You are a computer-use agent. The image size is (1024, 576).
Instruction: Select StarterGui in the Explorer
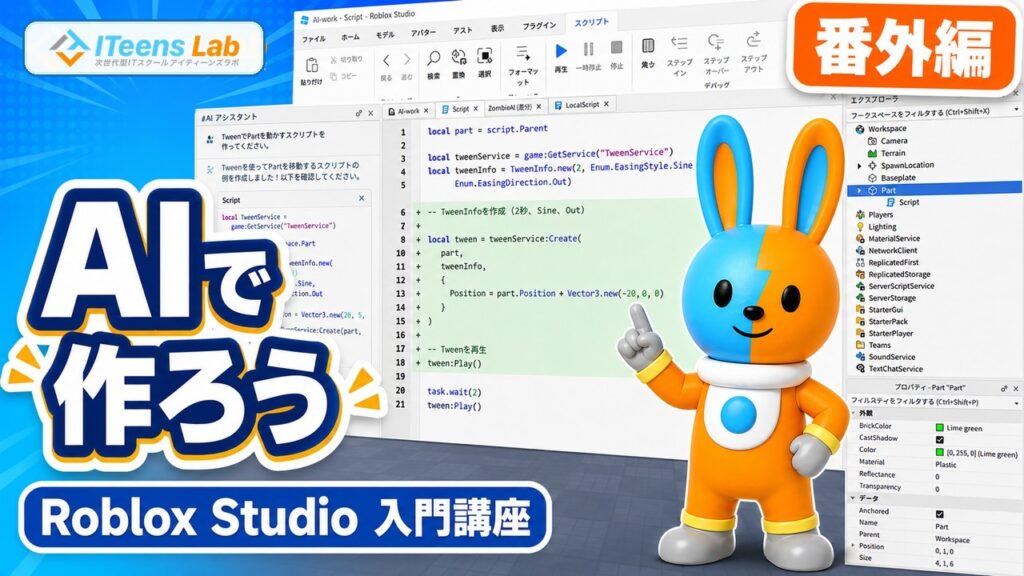tap(885, 310)
